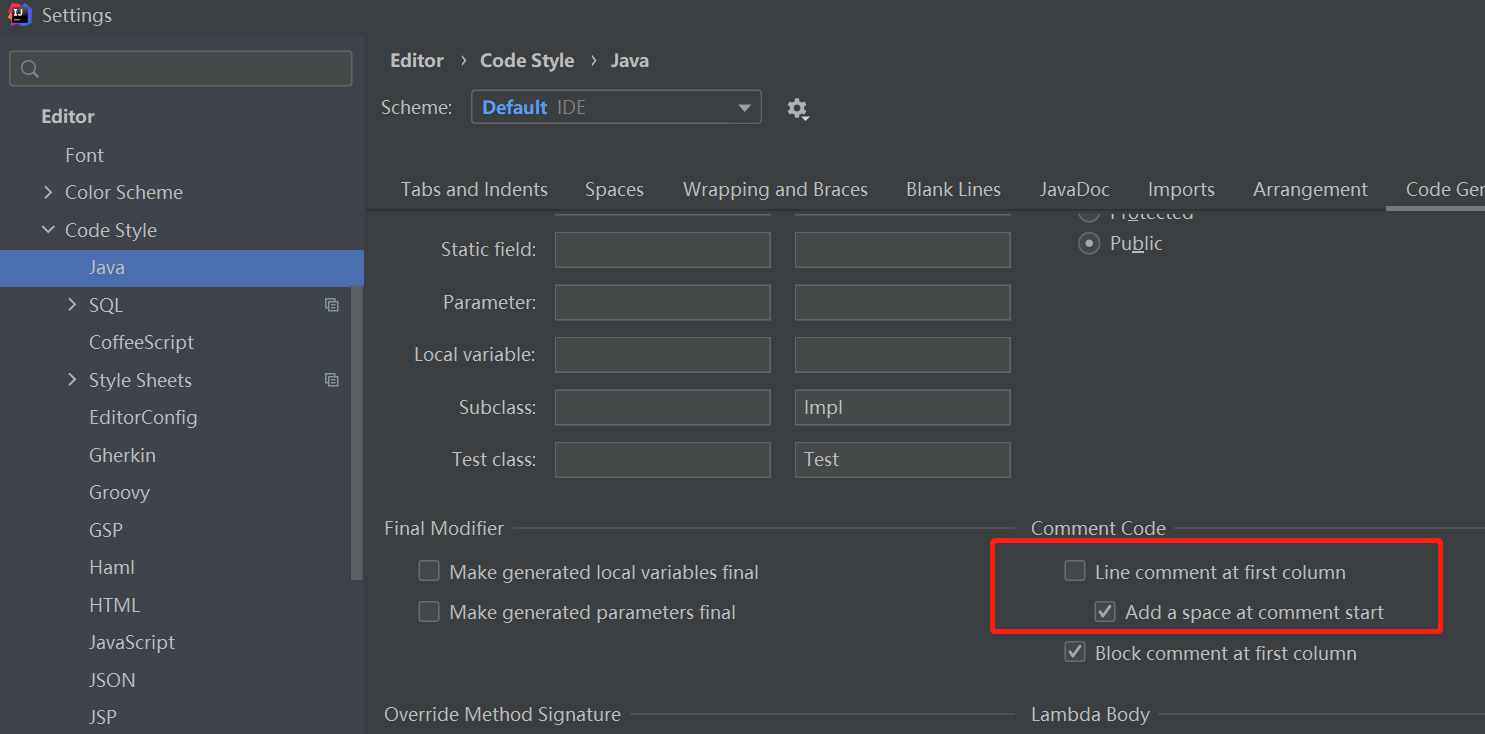Click the Parameter prefix input
Viewport: 1485px width, 734px height.
[663, 302]
